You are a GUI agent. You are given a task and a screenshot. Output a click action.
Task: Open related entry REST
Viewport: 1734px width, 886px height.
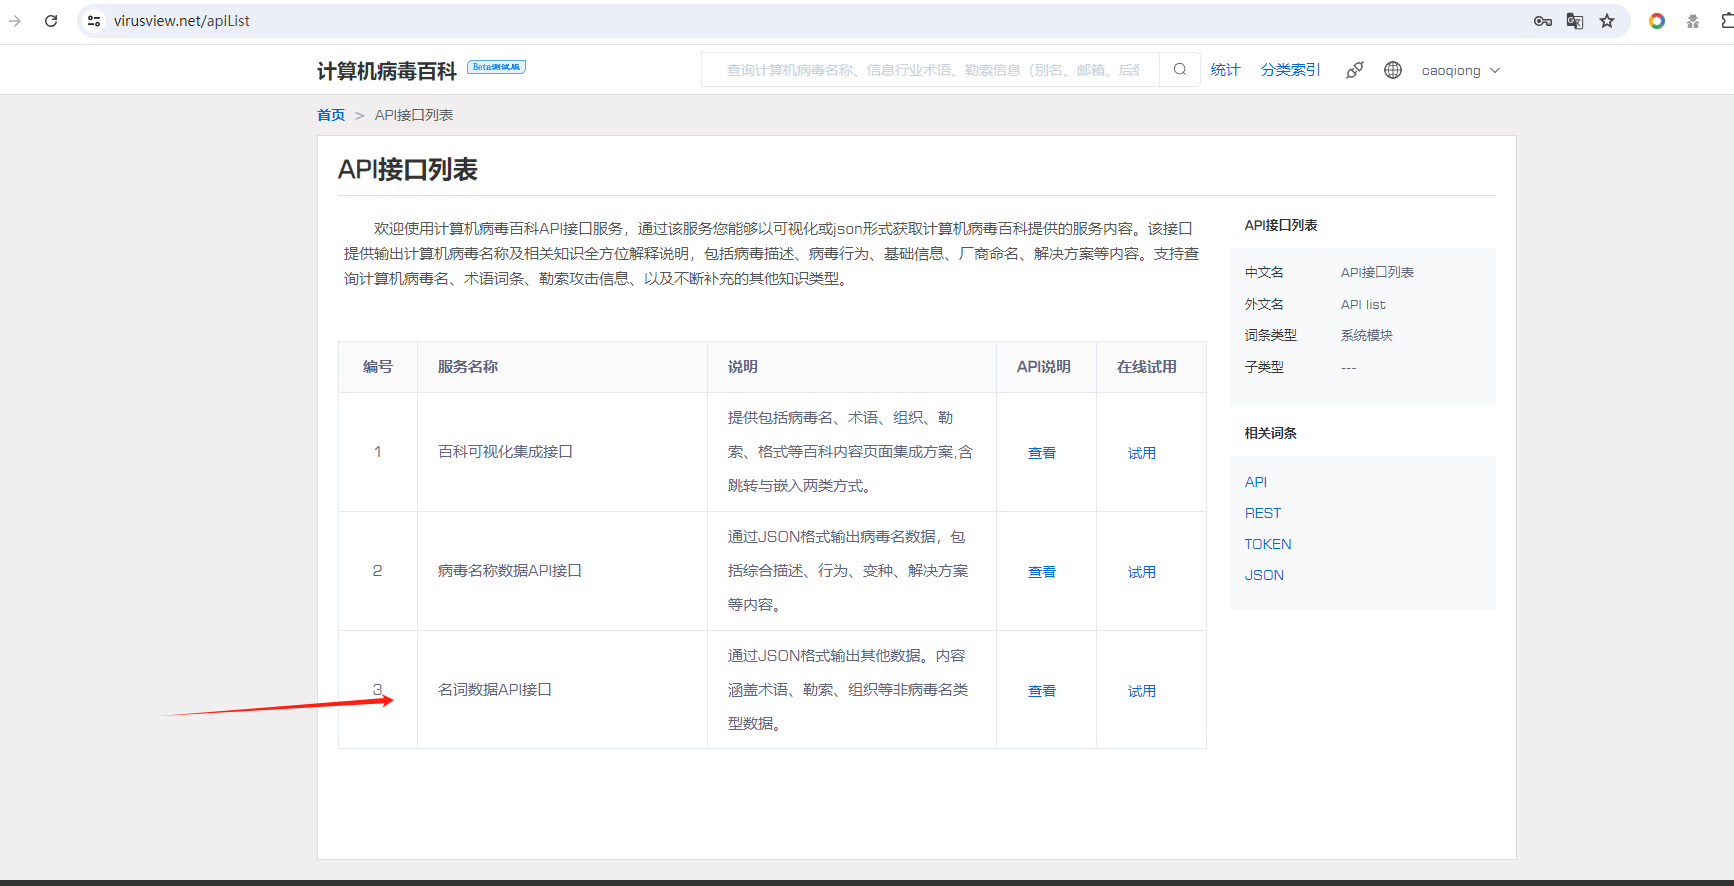pyautogui.click(x=1263, y=513)
